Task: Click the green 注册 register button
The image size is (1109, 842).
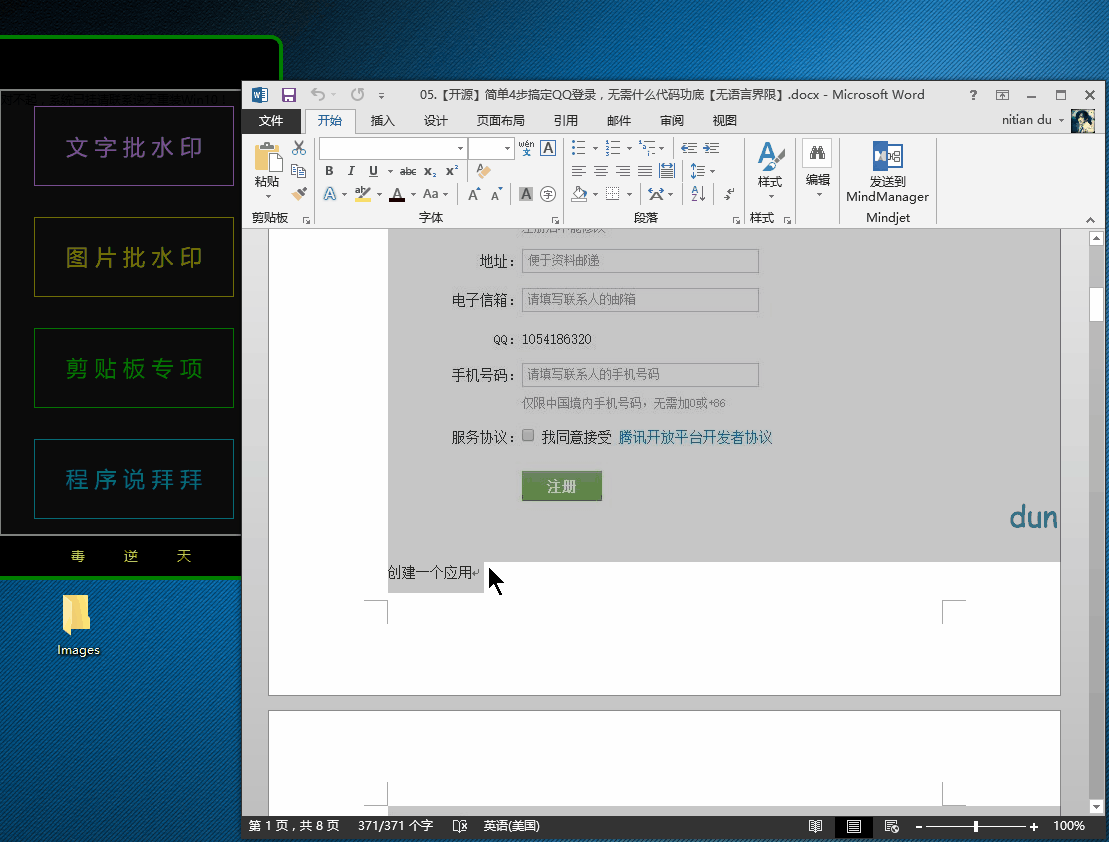Action: (562, 486)
